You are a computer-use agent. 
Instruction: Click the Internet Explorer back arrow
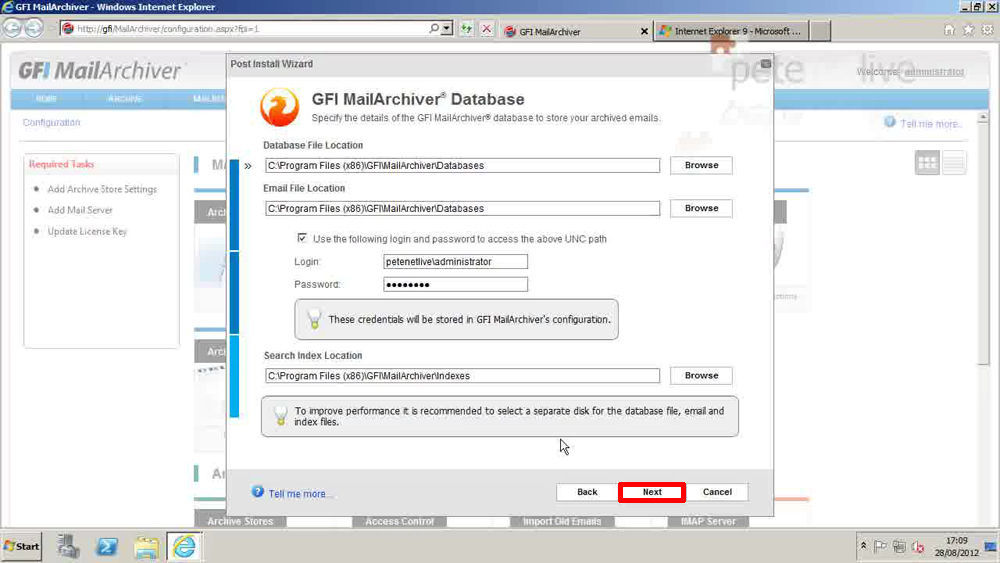(x=11, y=29)
